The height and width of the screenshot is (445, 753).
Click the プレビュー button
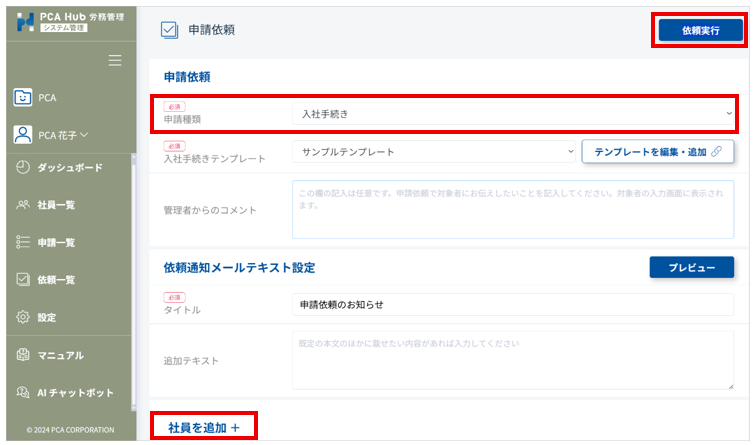click(x=691, y=268)
